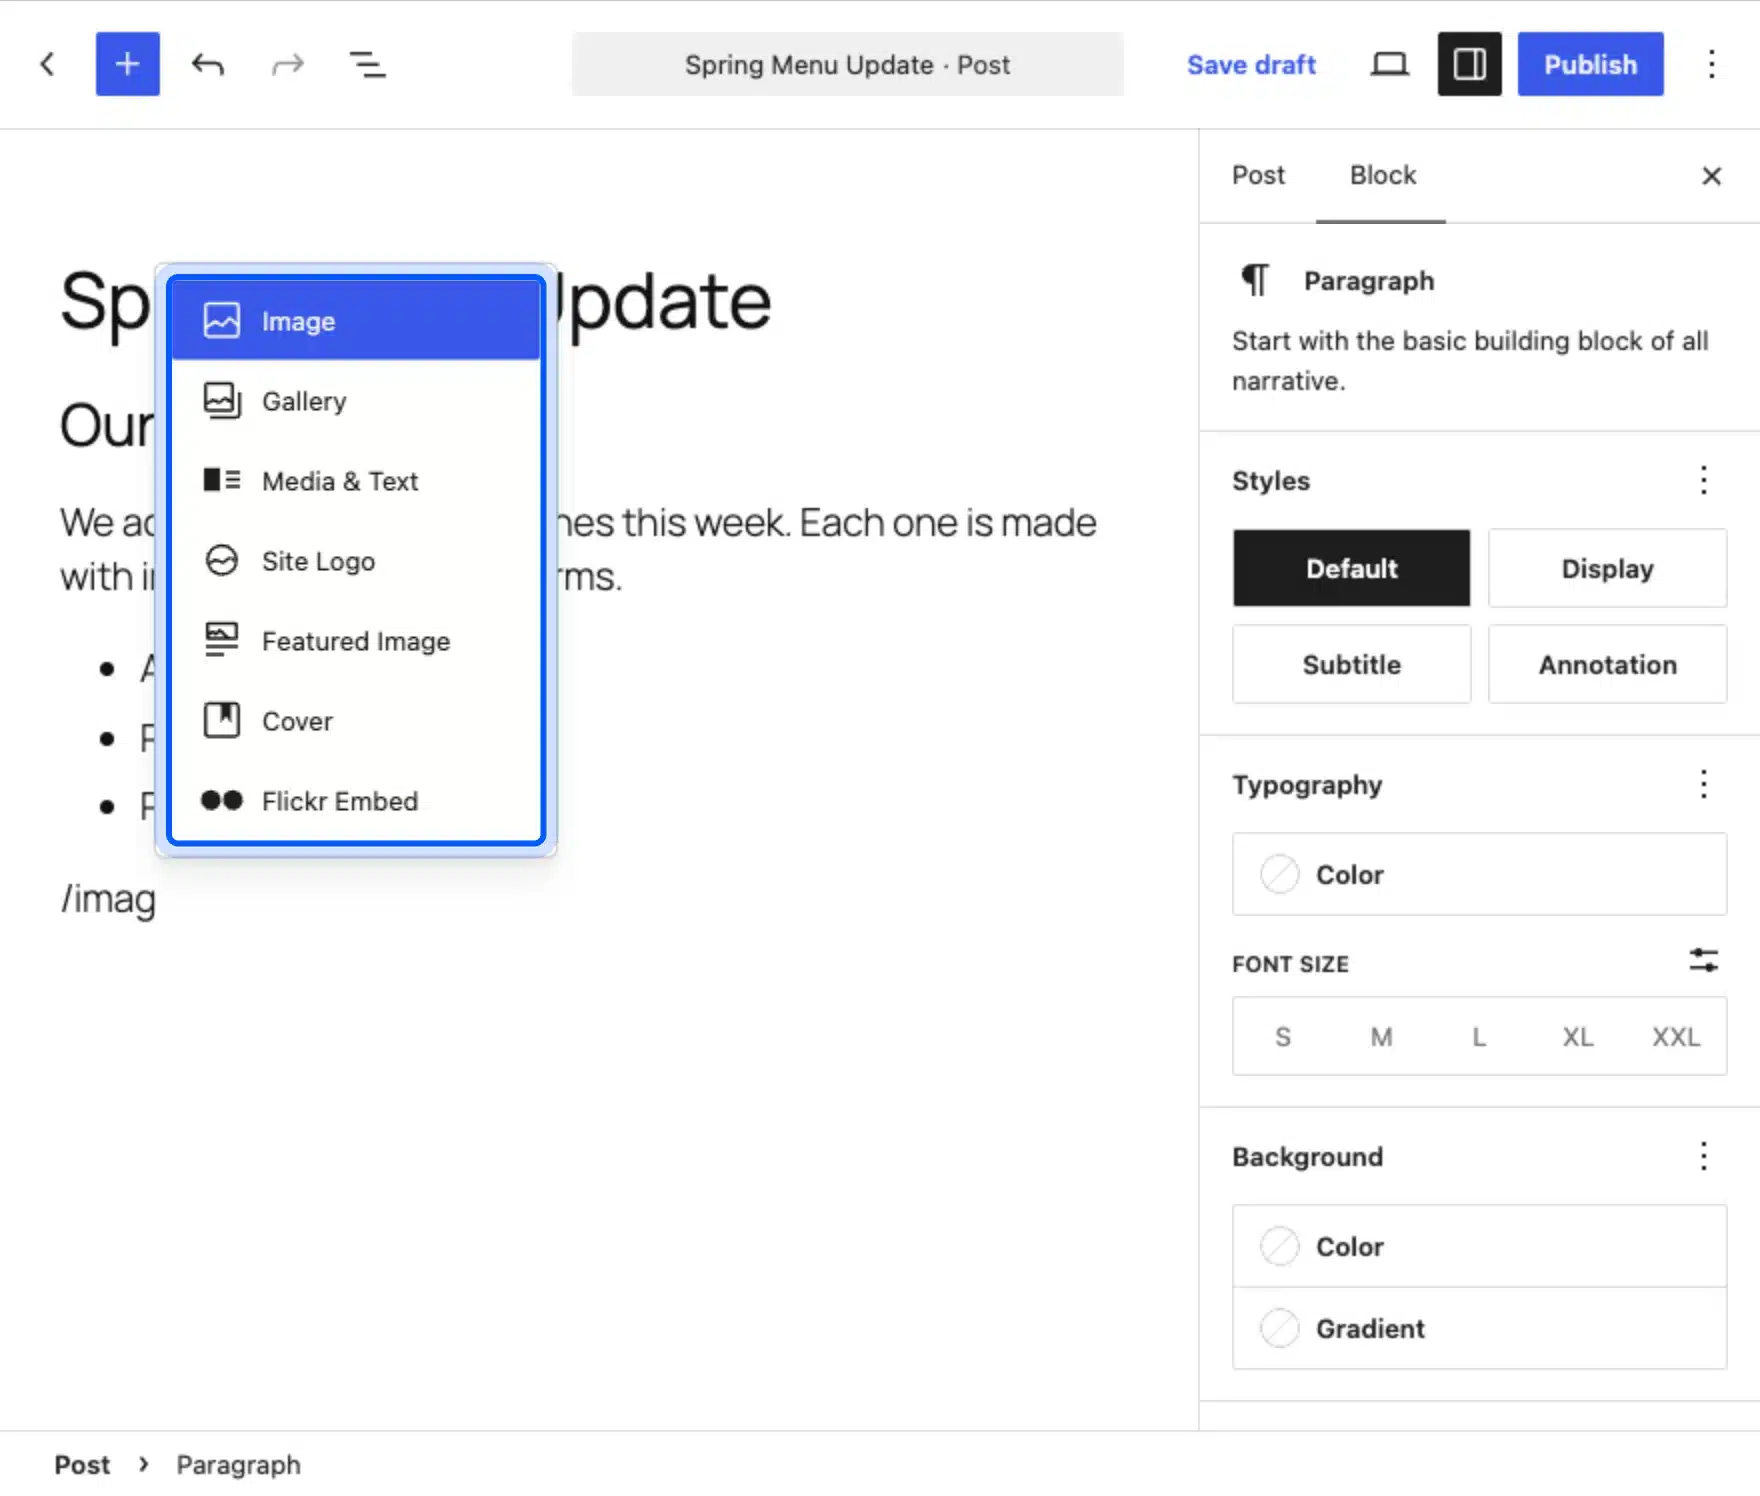Apply the Annotation paragraph style
Viewport: 1760px width, 1496px height.
point(1607,664)
